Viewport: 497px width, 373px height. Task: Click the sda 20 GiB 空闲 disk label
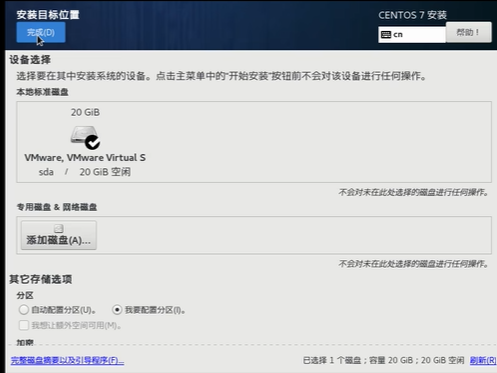[x=85, y=172]
